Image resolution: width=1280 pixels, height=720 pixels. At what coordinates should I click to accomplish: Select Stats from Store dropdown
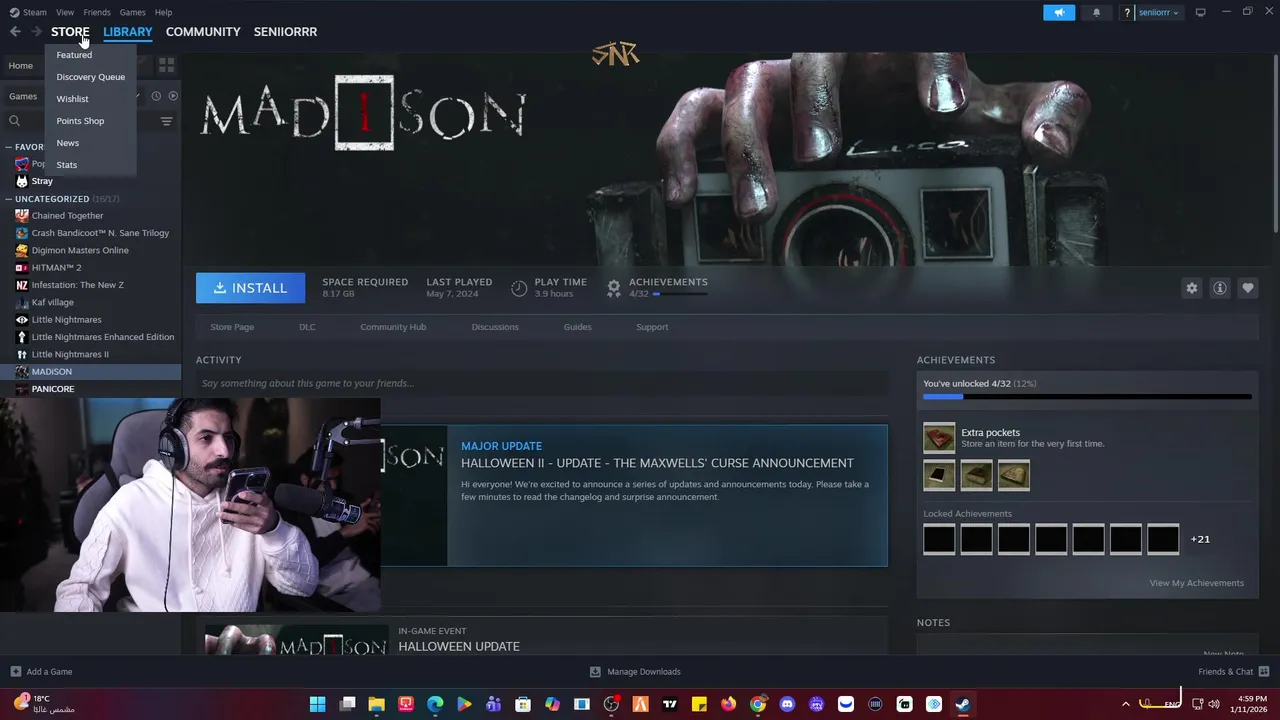coord(67,165)
